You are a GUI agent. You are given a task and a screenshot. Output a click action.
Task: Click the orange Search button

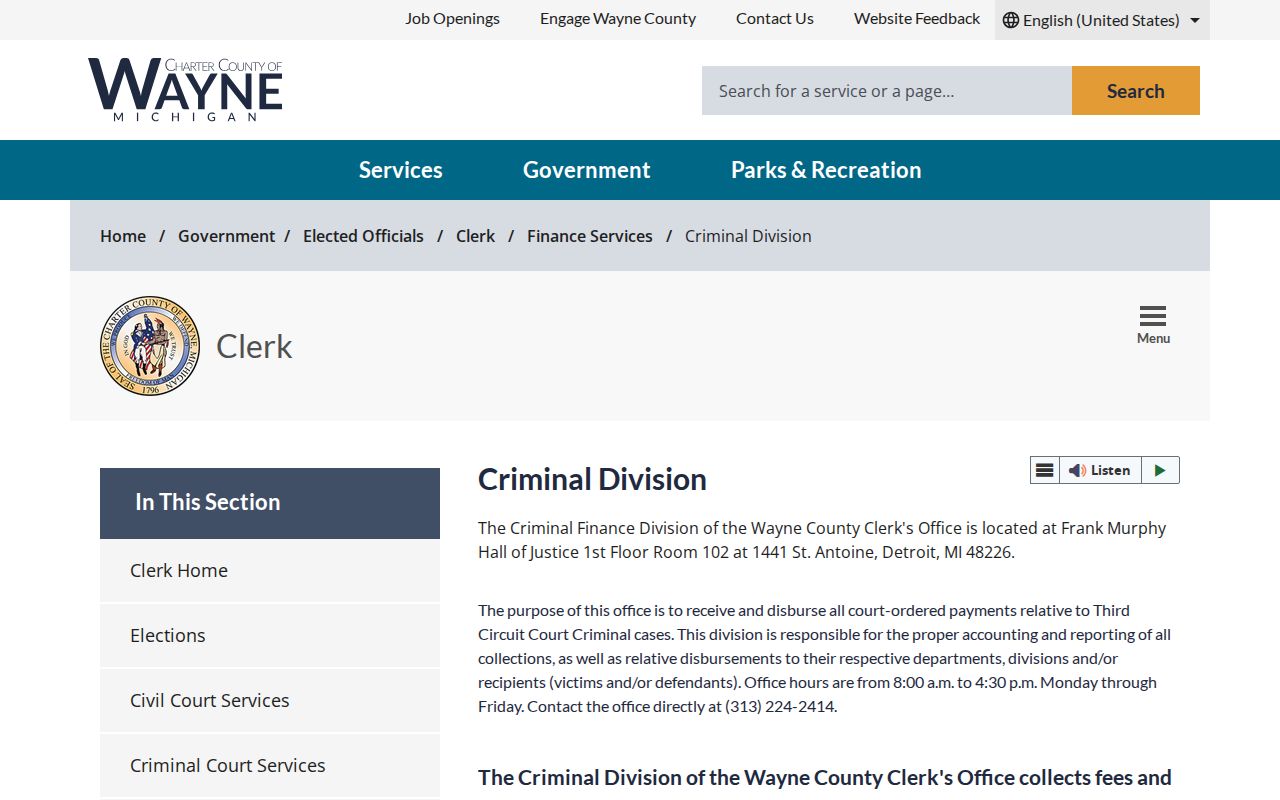(1136, 91)
